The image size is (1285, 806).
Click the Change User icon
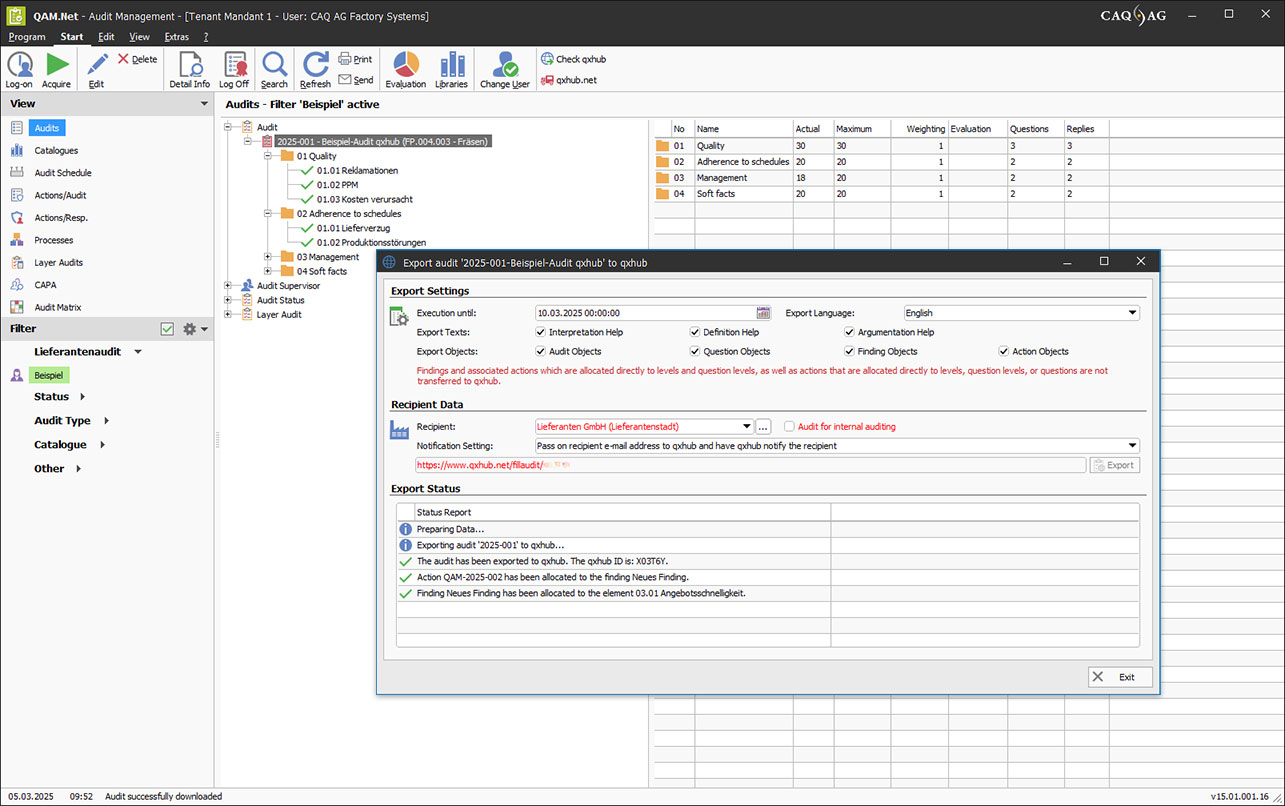pos(505,66)
